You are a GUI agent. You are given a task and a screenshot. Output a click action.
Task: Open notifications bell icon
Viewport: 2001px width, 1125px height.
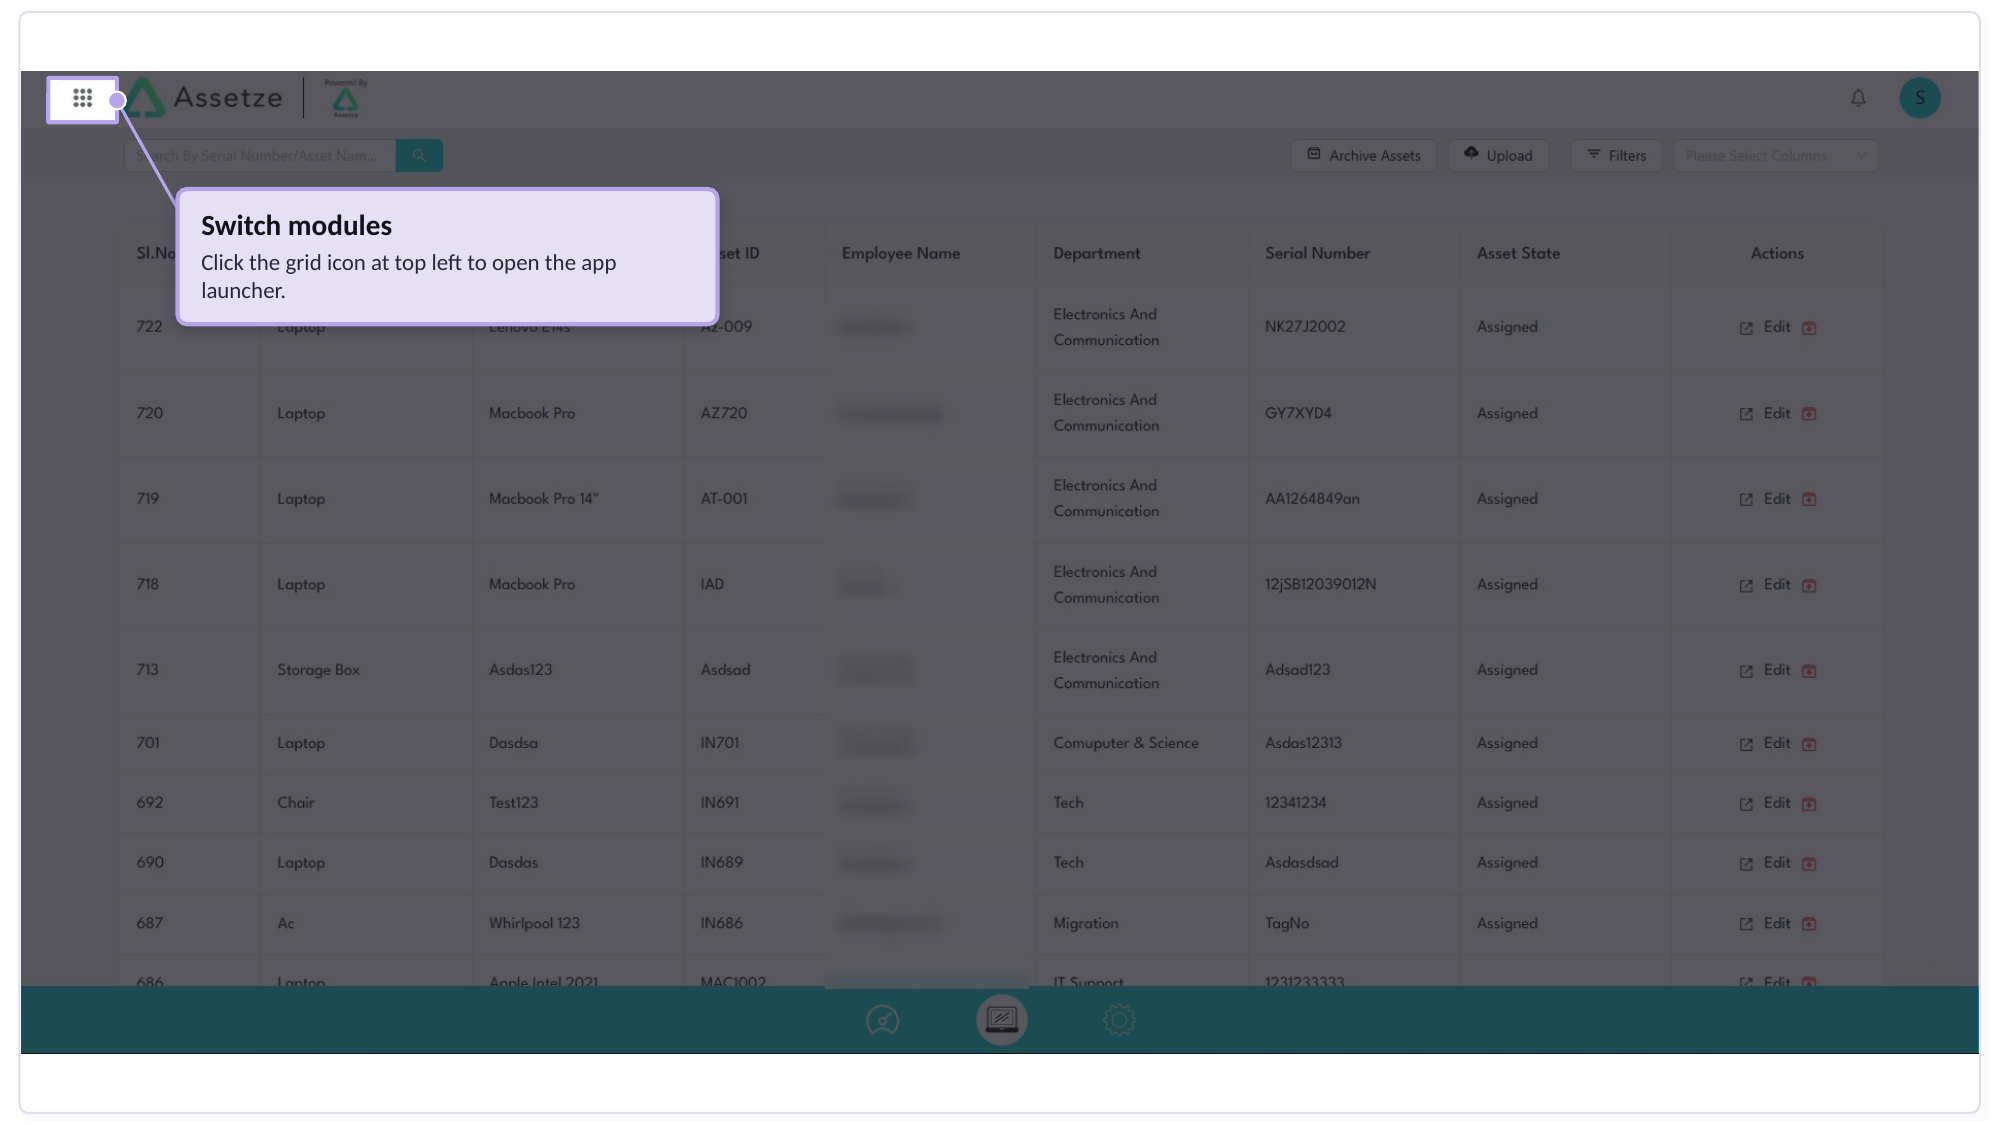pyautogui.click(x=1858, y=98)
